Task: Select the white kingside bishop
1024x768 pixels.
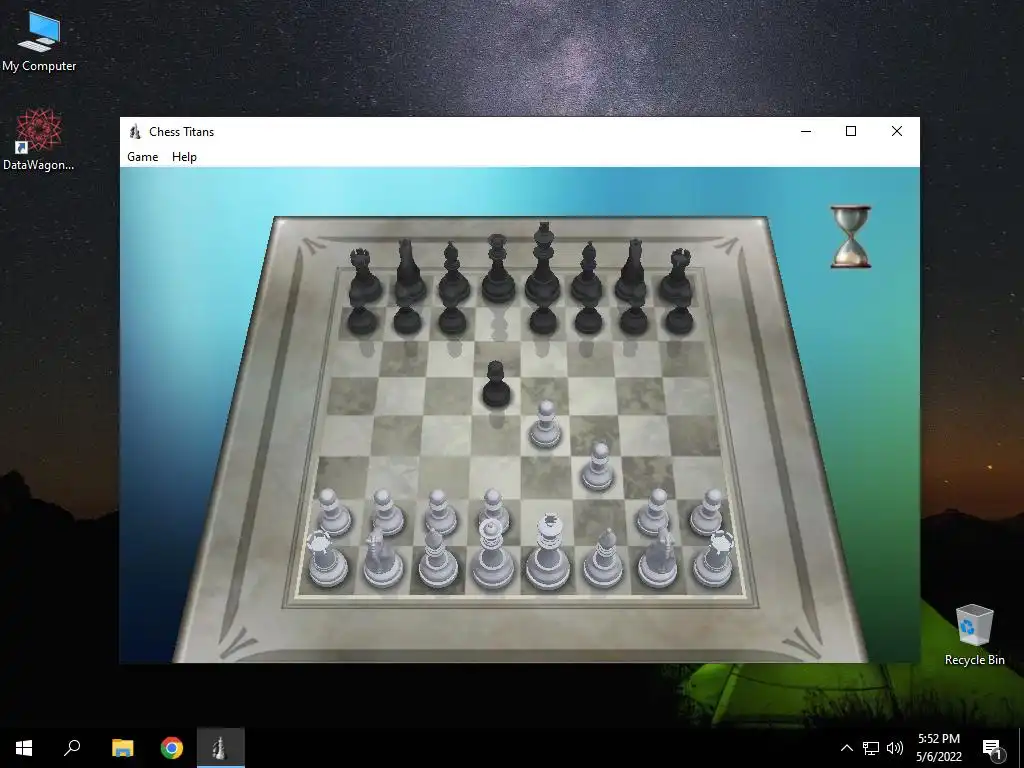Action: tap(603, 557)
